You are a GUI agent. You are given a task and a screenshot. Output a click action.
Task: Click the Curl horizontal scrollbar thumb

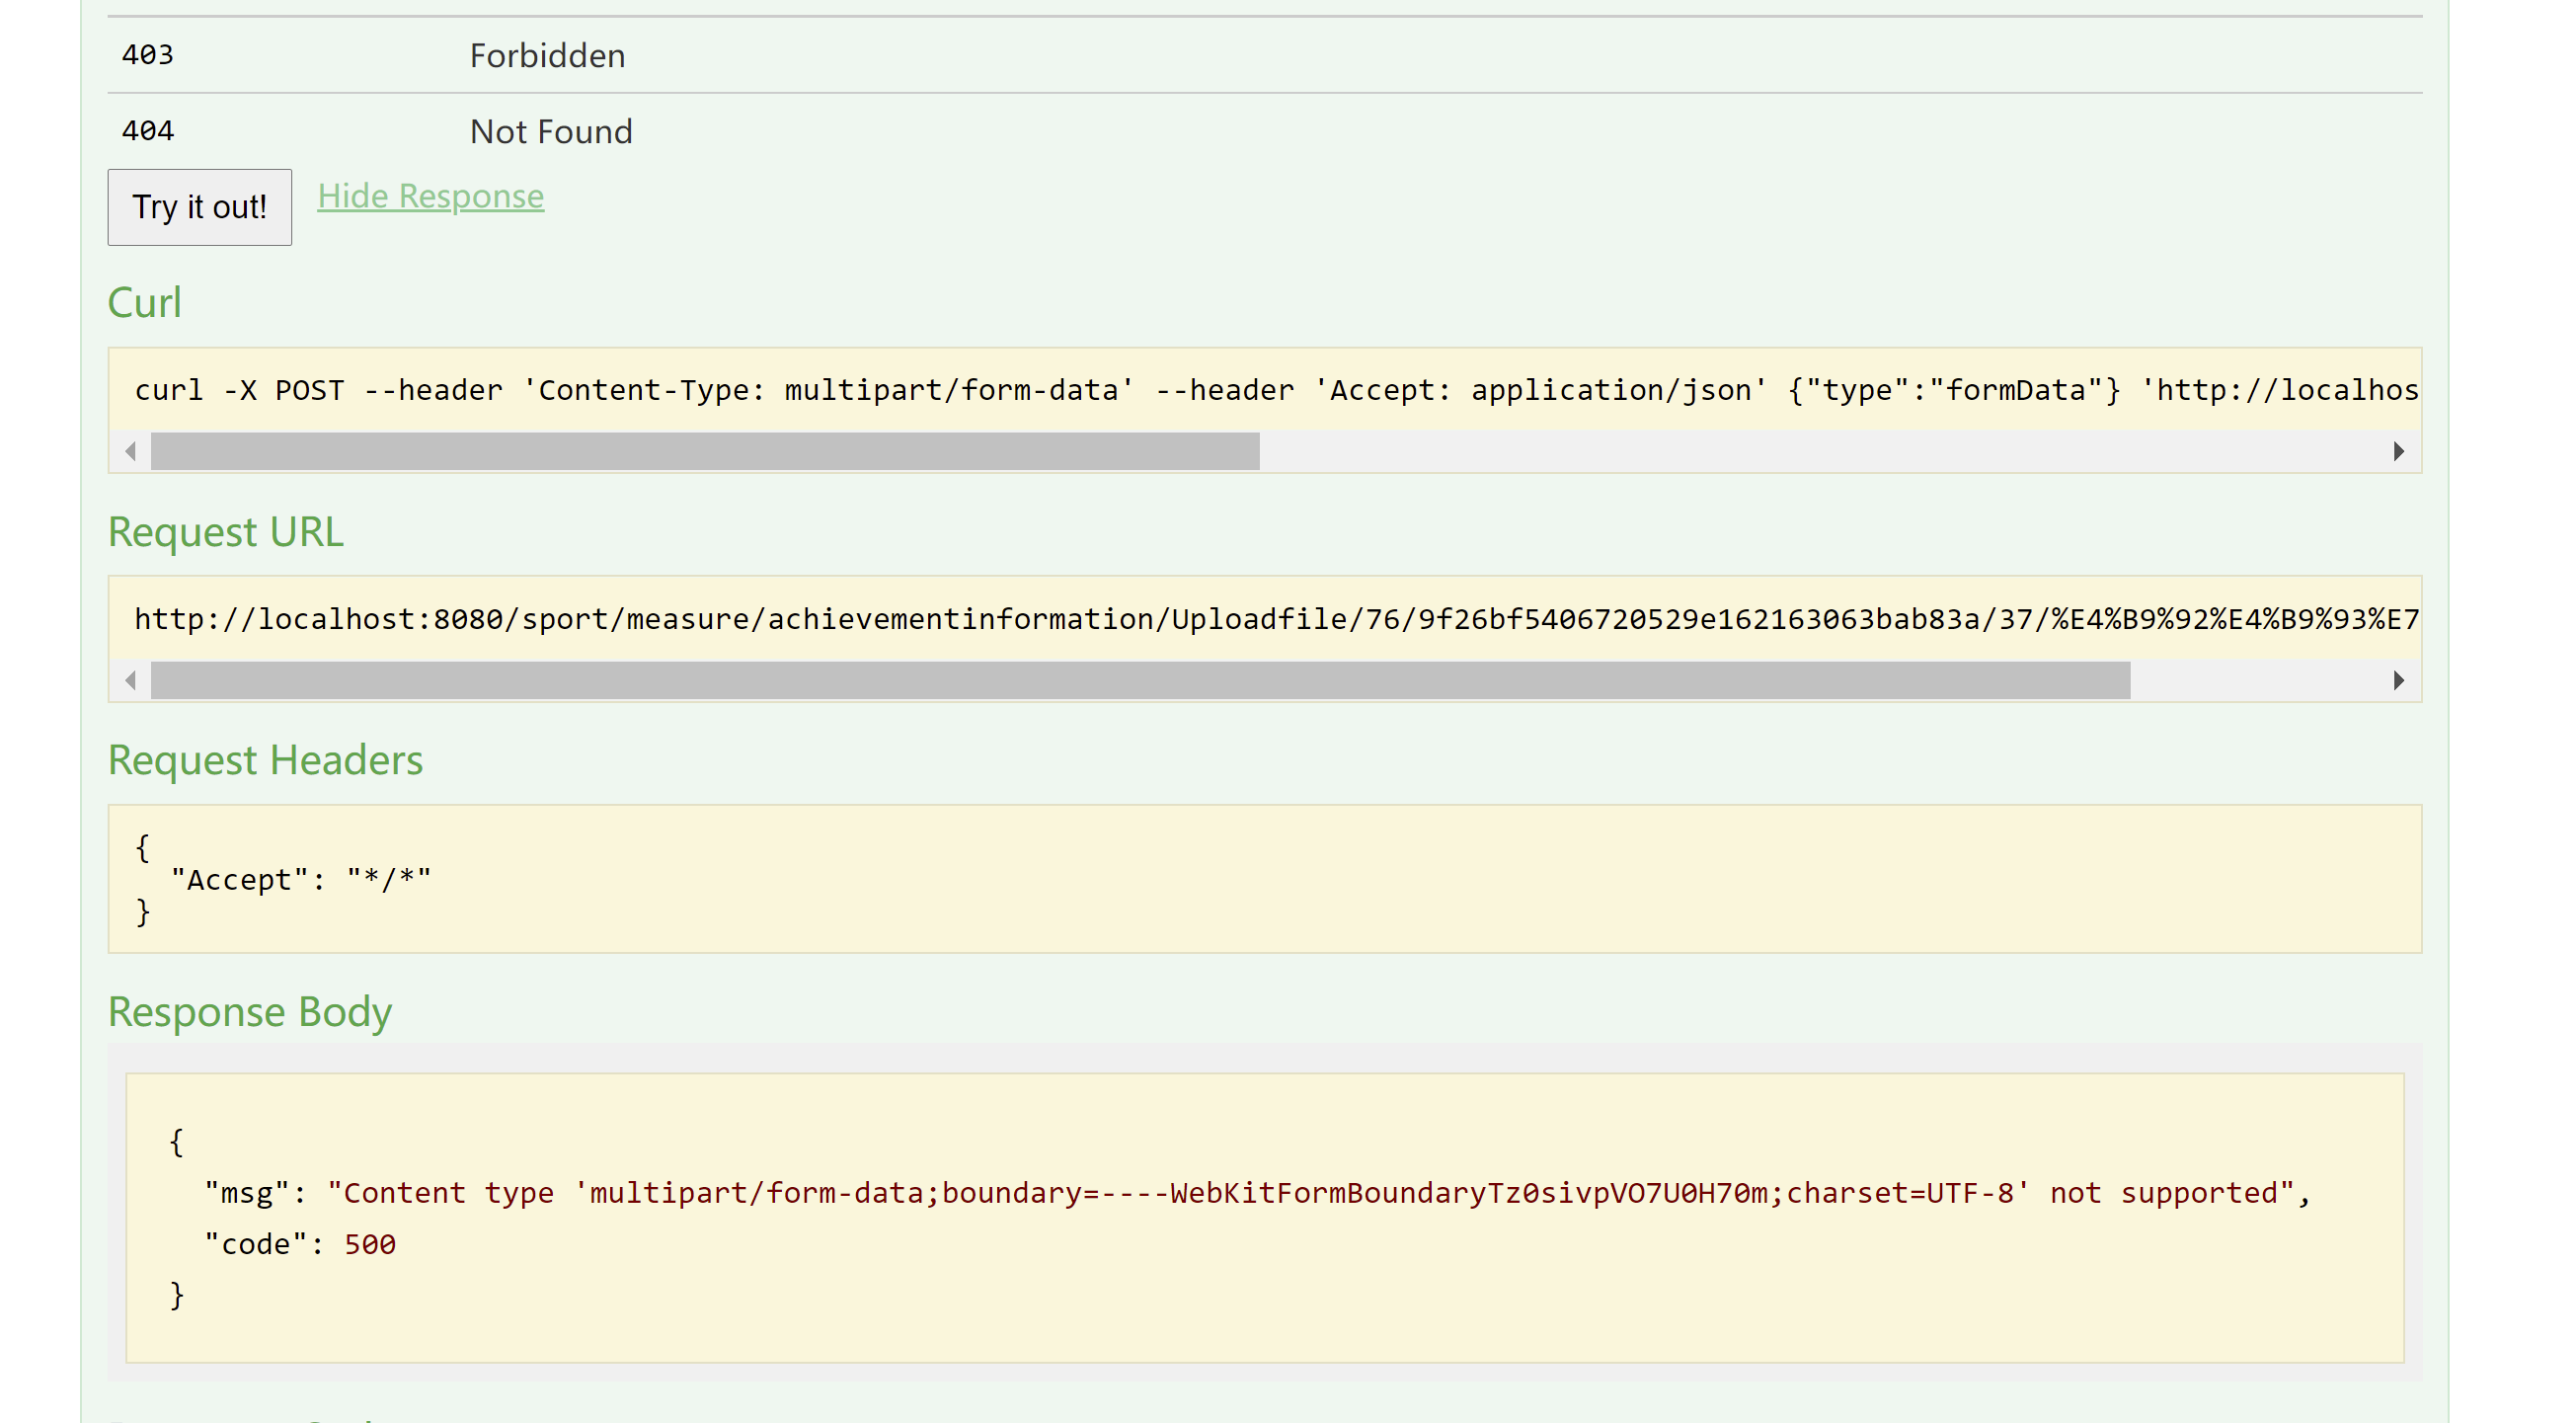(x=705, y=452)
